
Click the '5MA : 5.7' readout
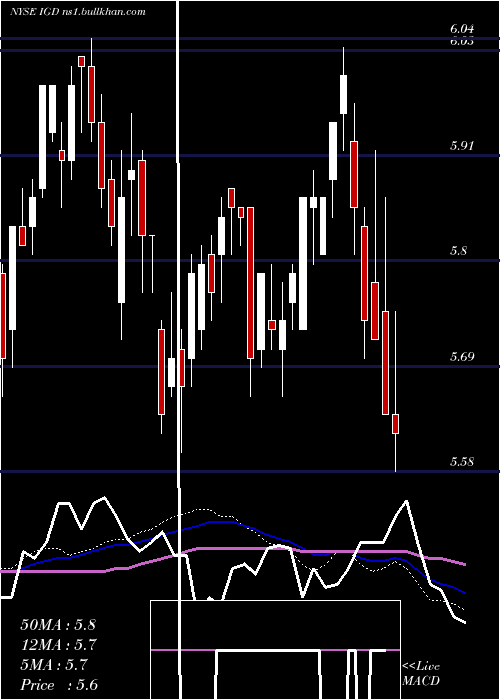tap(53, 665)
